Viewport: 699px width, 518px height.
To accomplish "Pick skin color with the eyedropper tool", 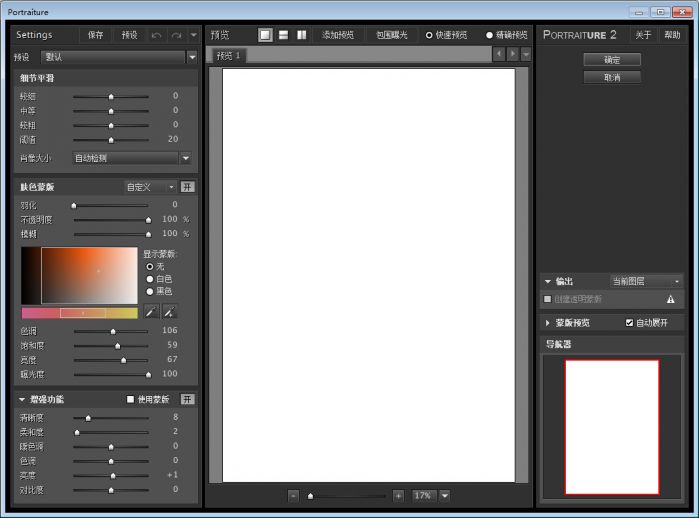I will click(x=151, y=312).
